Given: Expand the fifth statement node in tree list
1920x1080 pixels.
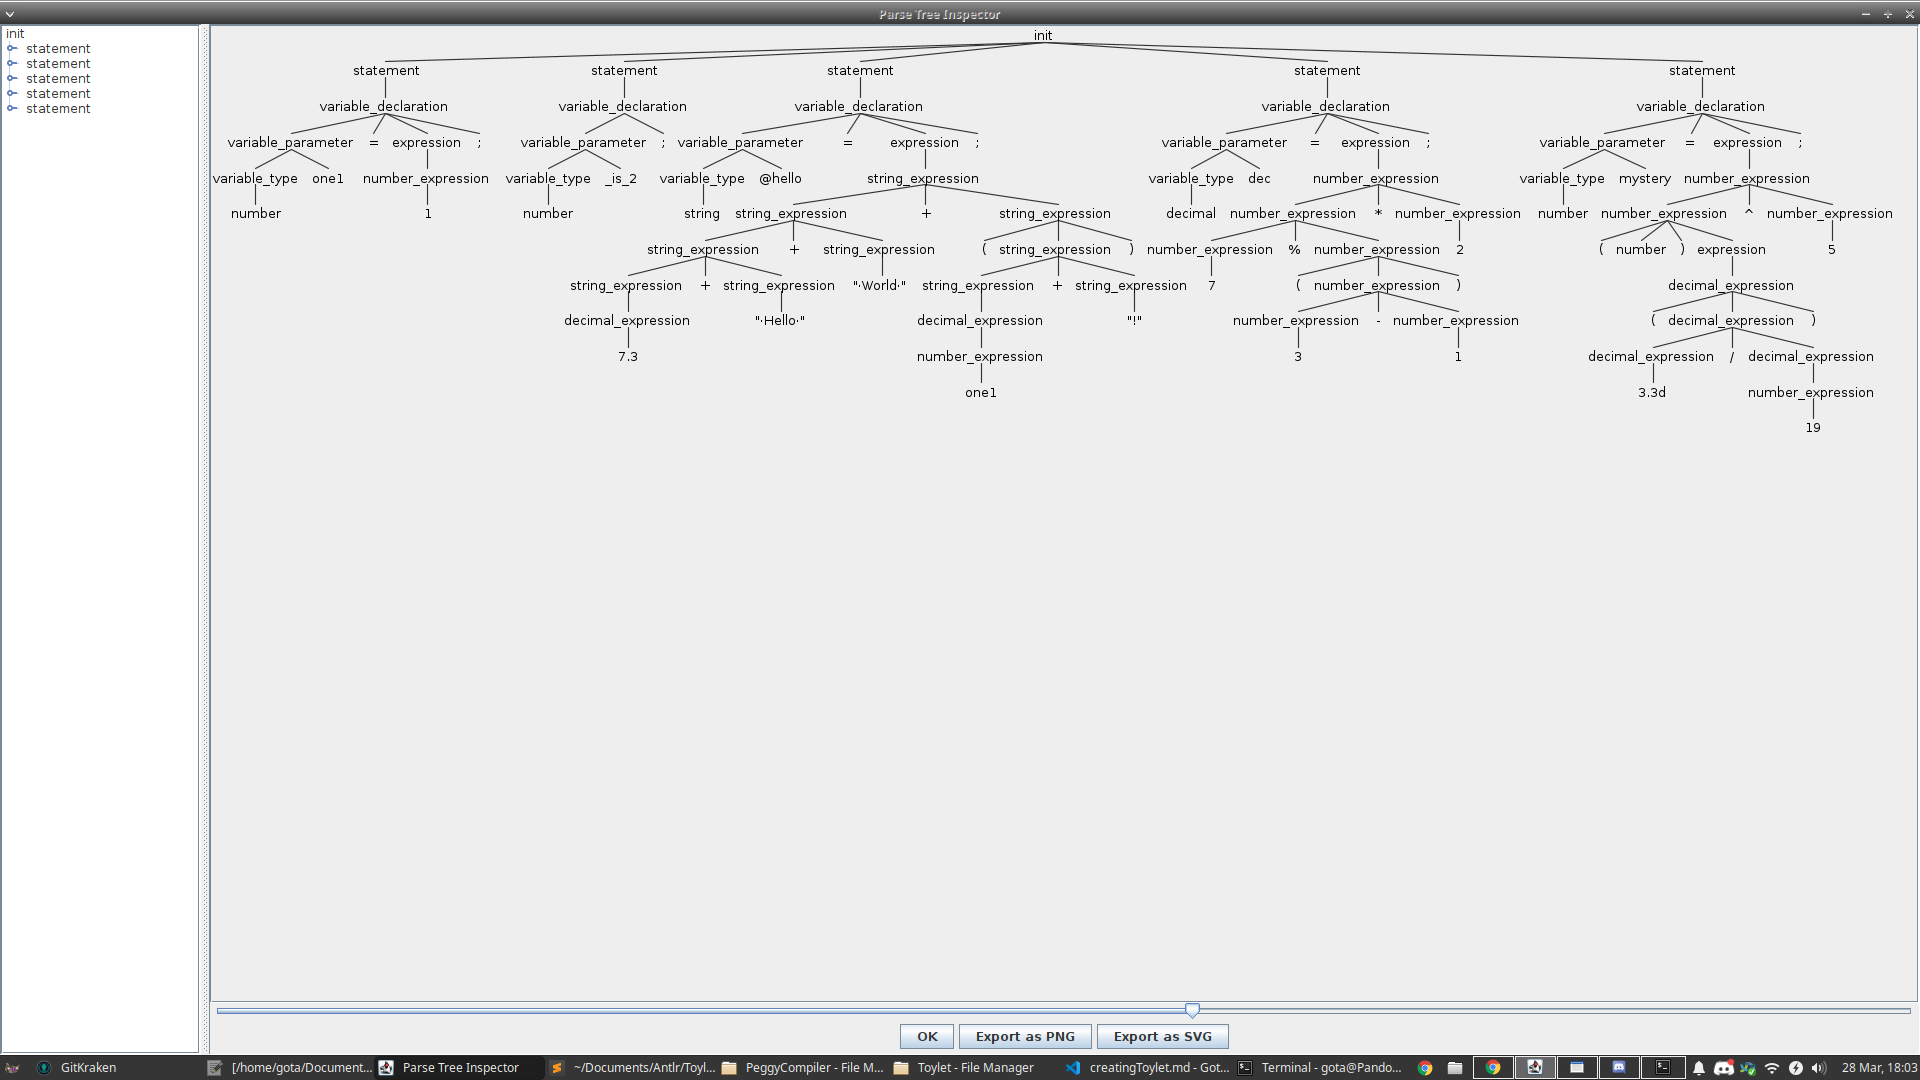Looking at the screenshot, I should point(12,108).
